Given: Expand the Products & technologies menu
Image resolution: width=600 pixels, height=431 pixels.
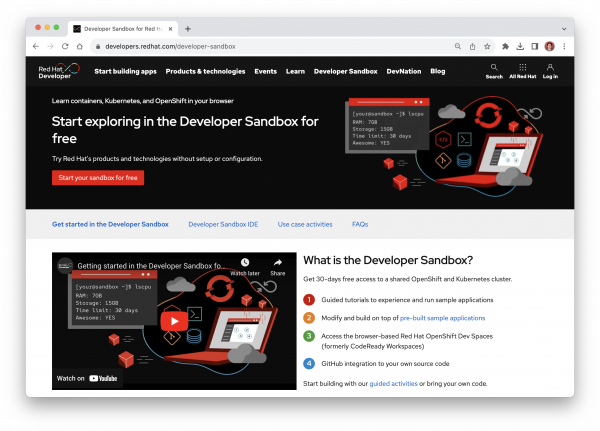Looking at the screenshot, I should (x=205, y=72).
